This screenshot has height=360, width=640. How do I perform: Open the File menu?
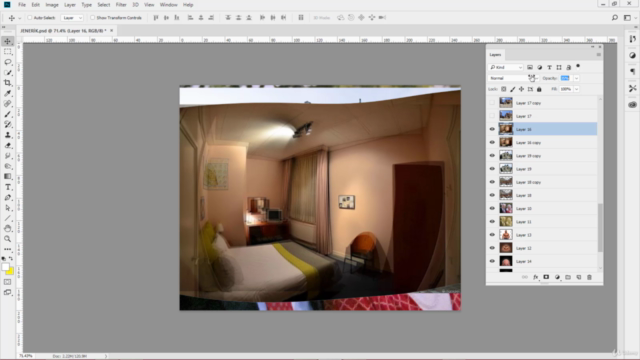tap(22, 4)
